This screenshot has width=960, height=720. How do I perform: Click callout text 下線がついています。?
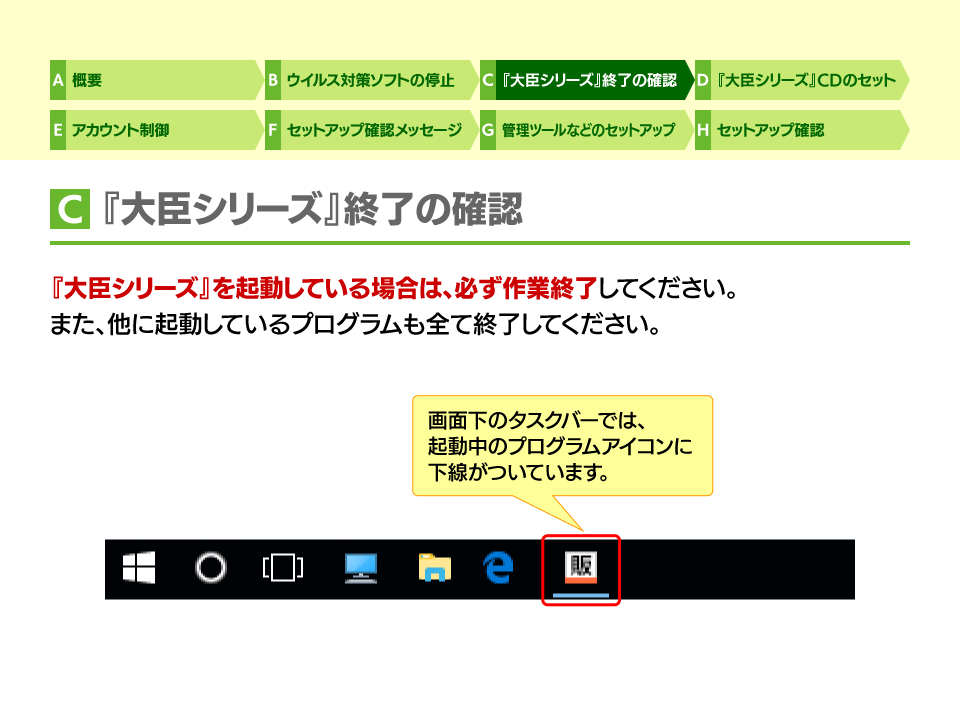coord(519,472)
